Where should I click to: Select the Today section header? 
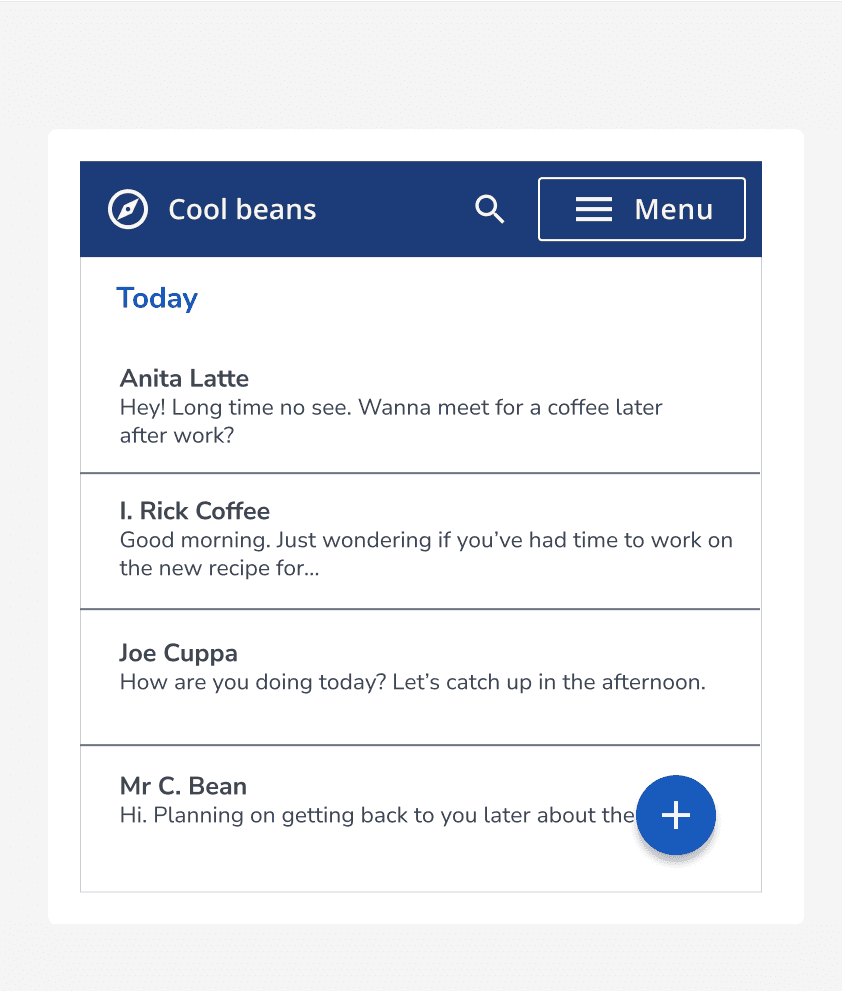157,297
